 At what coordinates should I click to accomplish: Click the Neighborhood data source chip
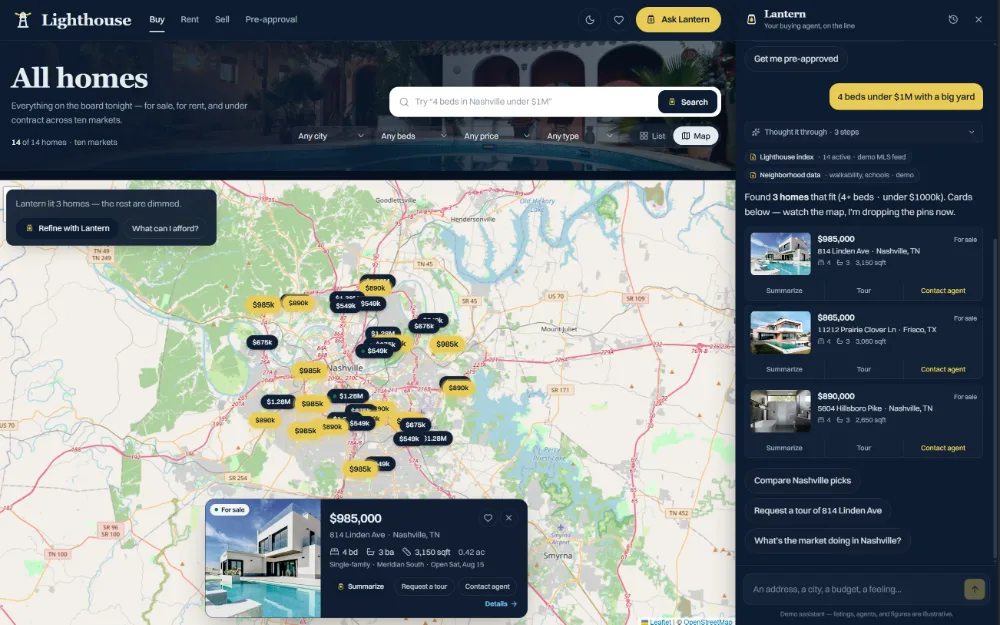pyautogui.click(x=831, y=175)
